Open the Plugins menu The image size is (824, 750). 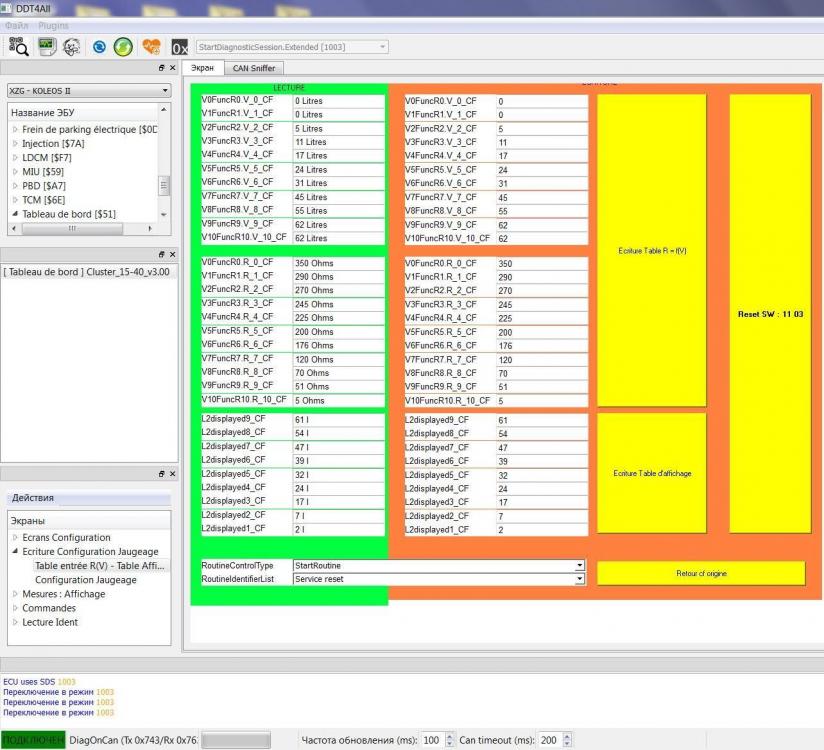tap(53, 25)
